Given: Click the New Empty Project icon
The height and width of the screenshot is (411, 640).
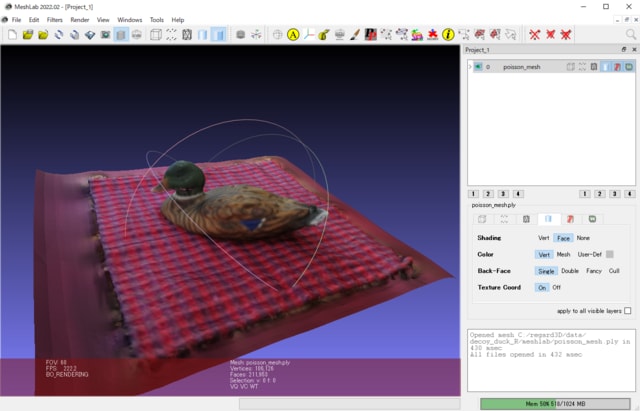Looking at the screenshot, I should pos(11,34).
